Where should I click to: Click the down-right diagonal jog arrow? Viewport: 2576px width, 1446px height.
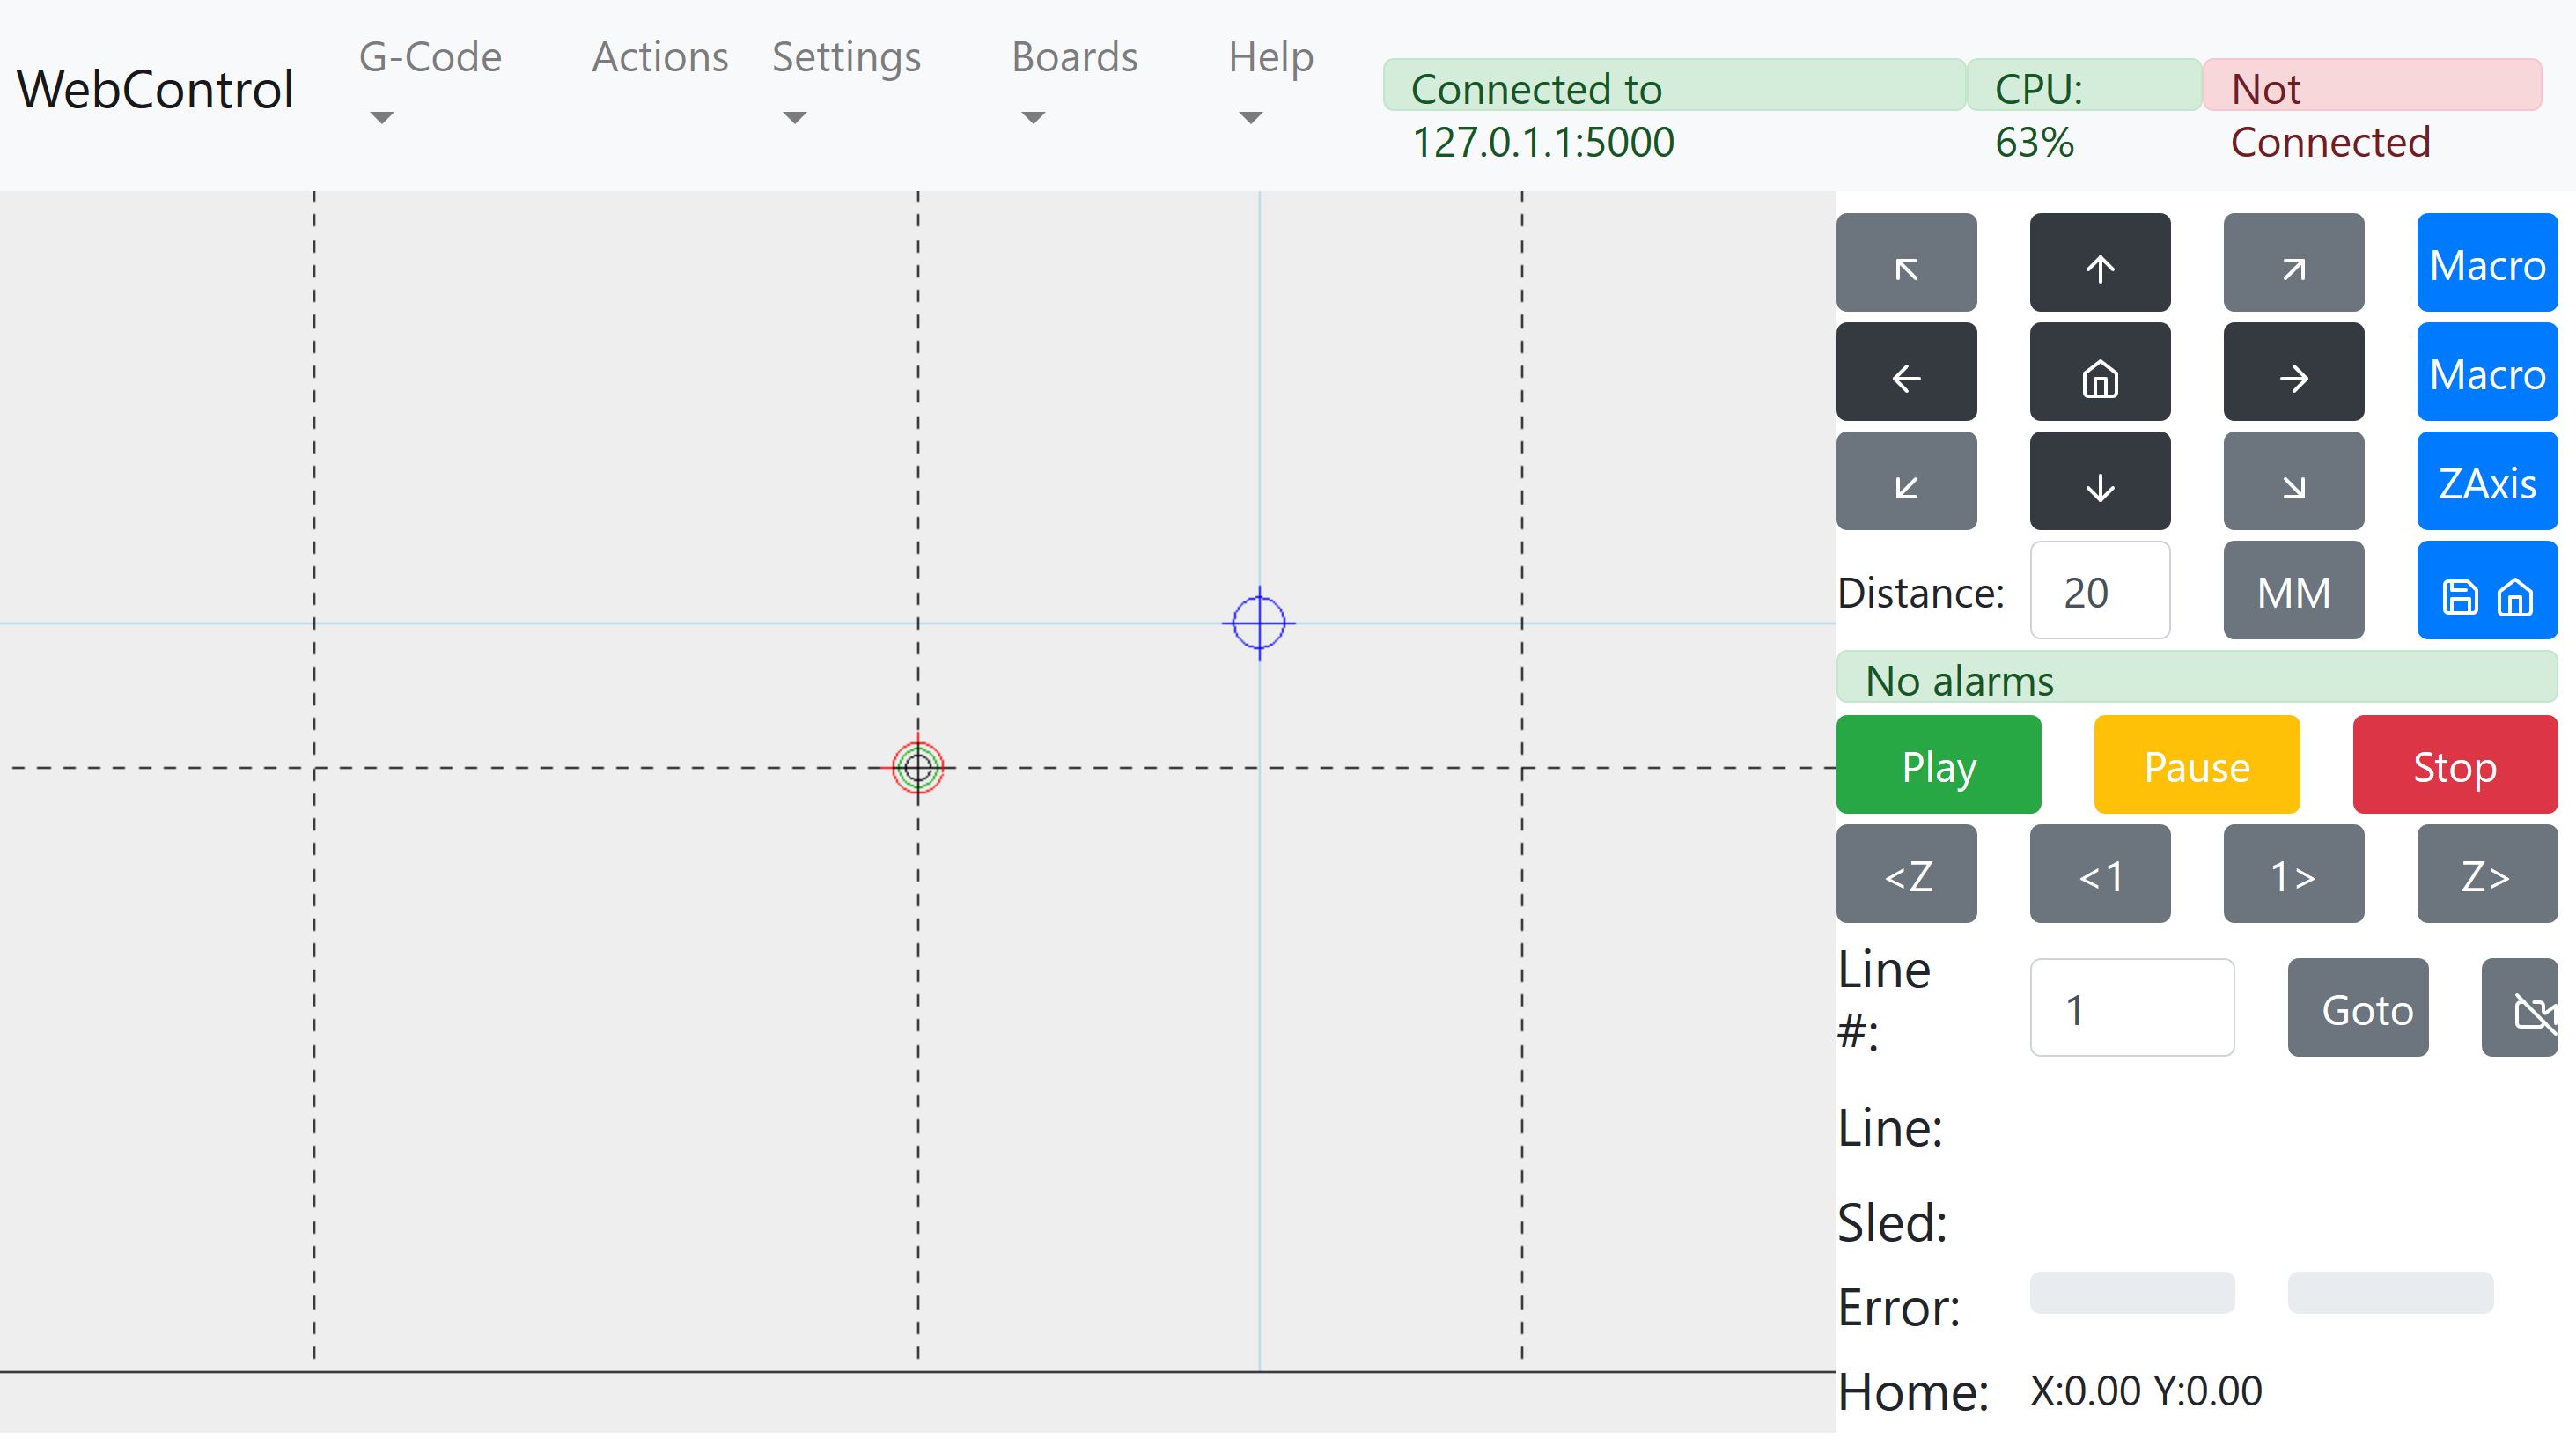[2293, 481]
